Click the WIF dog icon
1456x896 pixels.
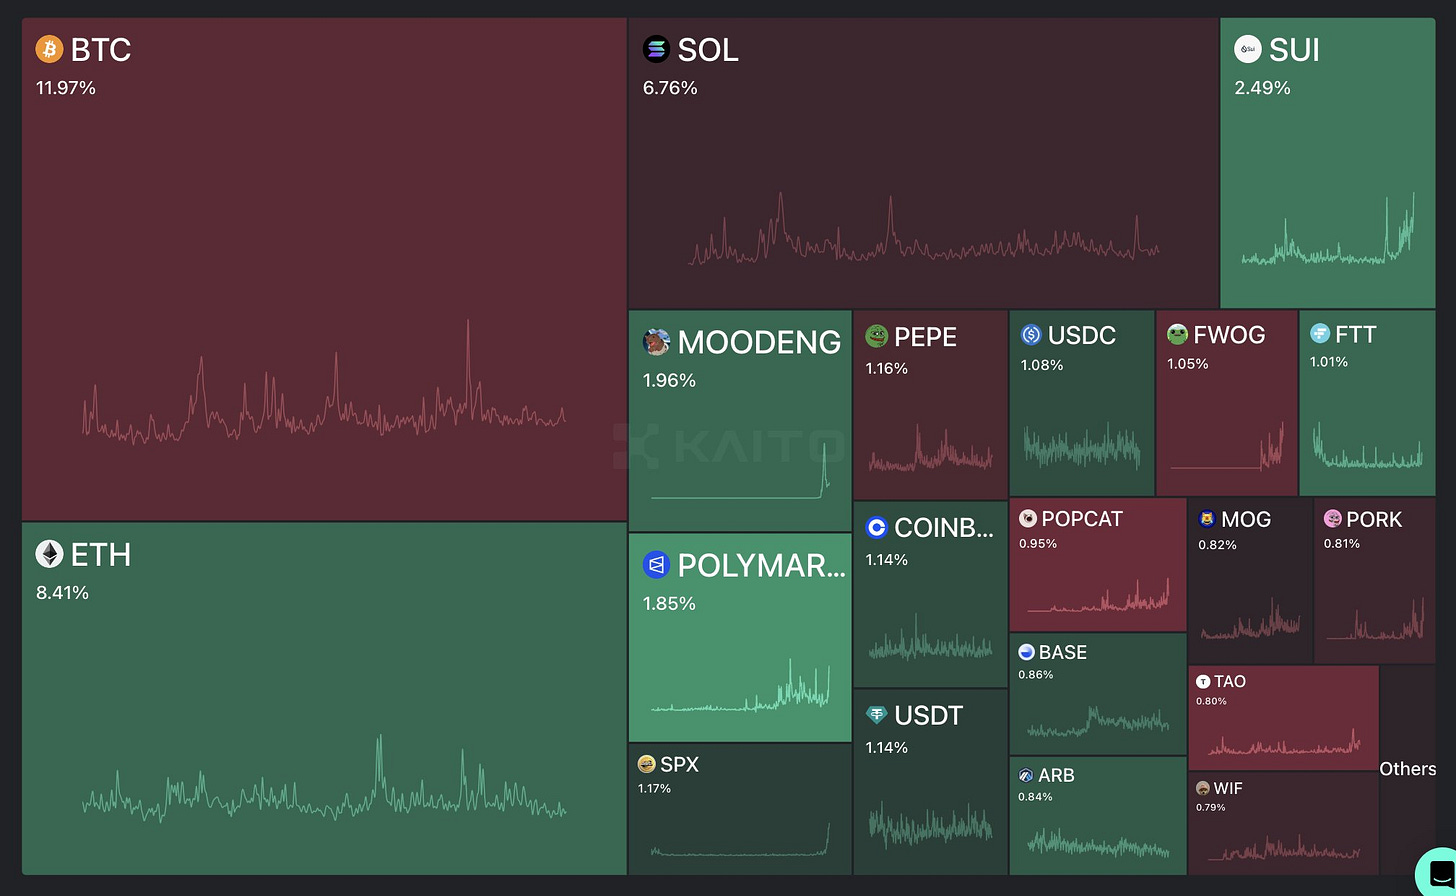pos(1203,789)
